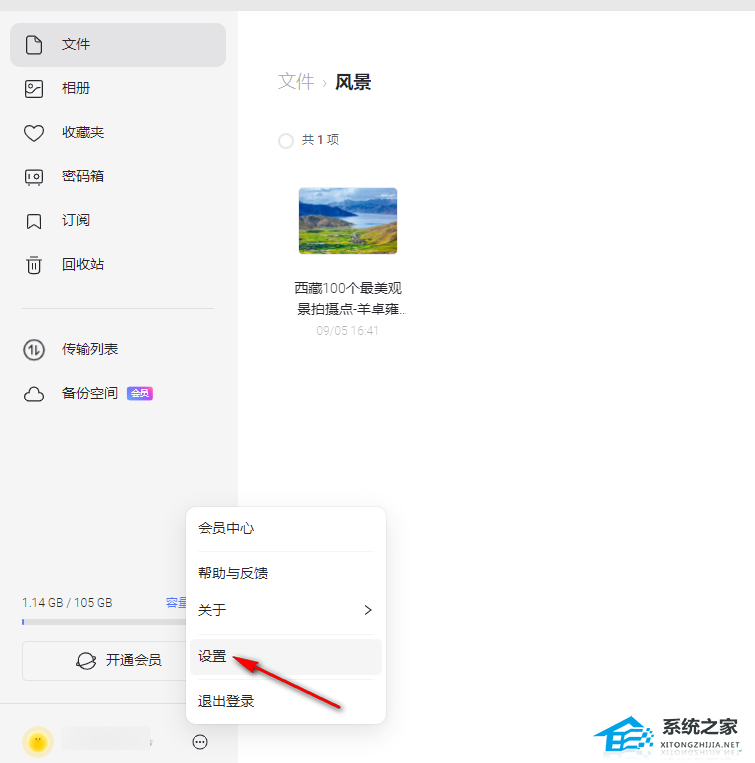This screenshot has width=755, height=763.
Task: Click the 开通会员 button
Action: click(x=104, y=661)
